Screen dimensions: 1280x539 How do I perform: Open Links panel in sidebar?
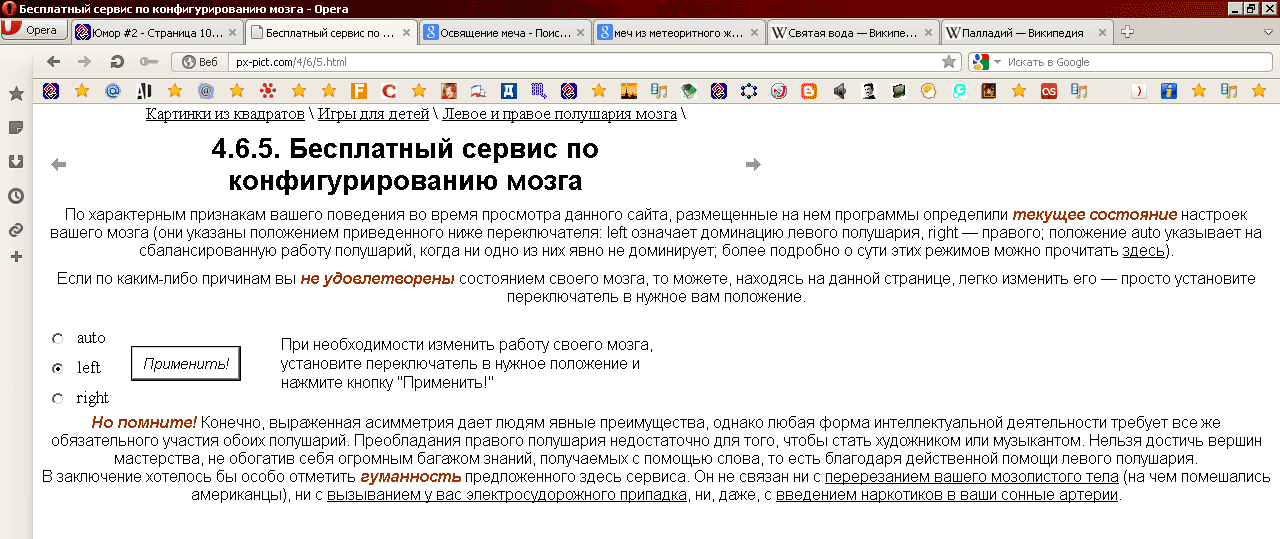tap(16, 229)
